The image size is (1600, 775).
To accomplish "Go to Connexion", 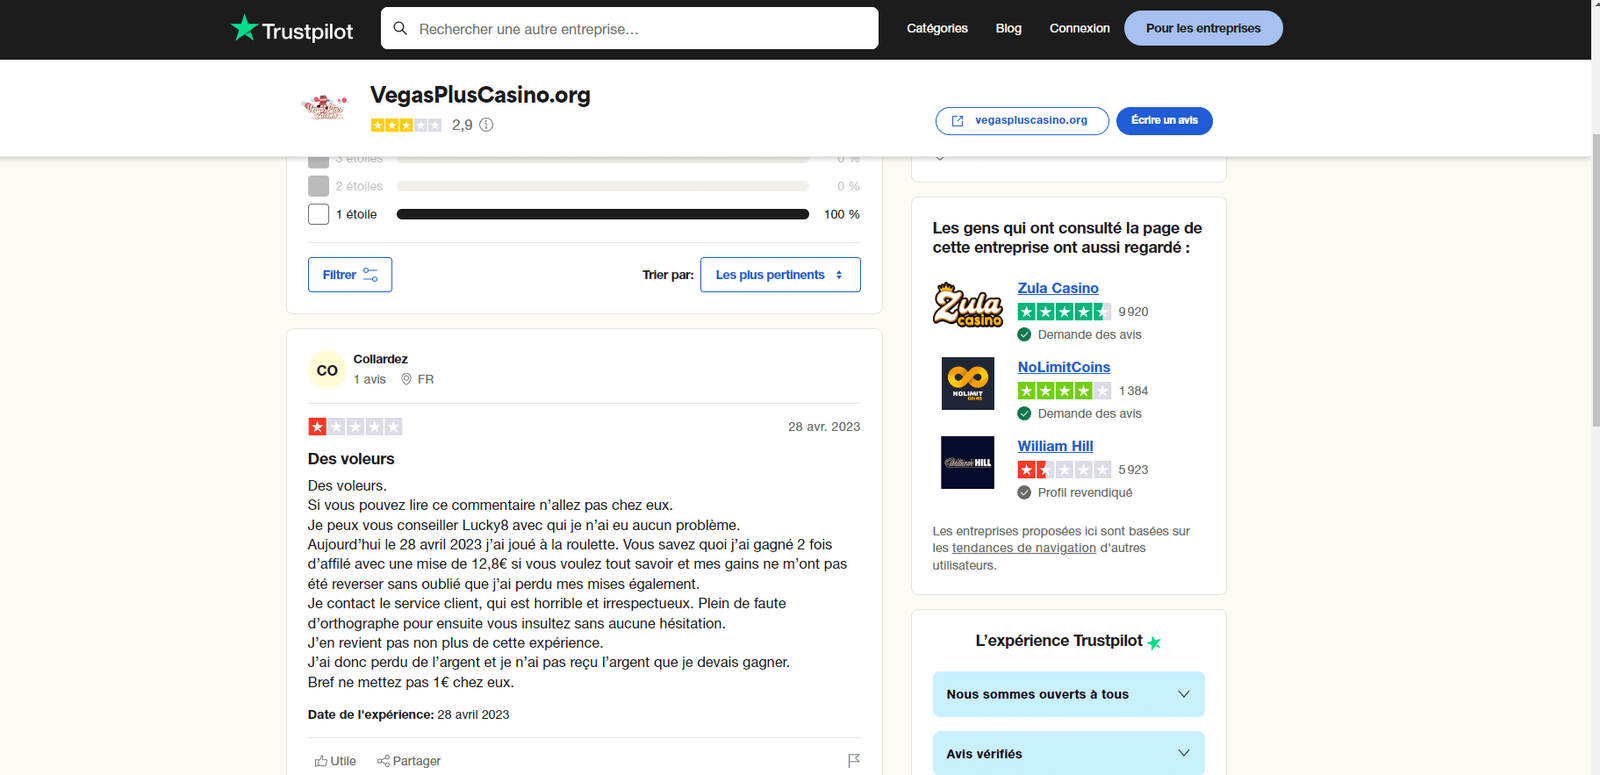I will 1079,28.
